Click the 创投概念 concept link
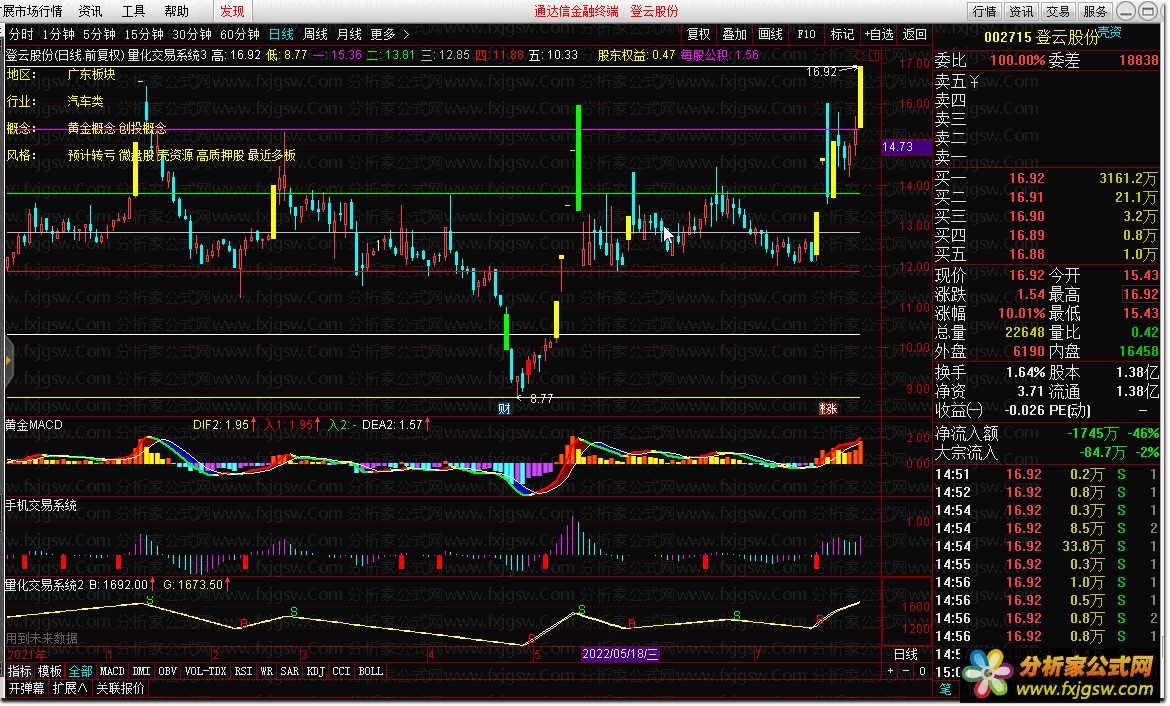This screenshot has width=1170, height=706. (143, 128)
